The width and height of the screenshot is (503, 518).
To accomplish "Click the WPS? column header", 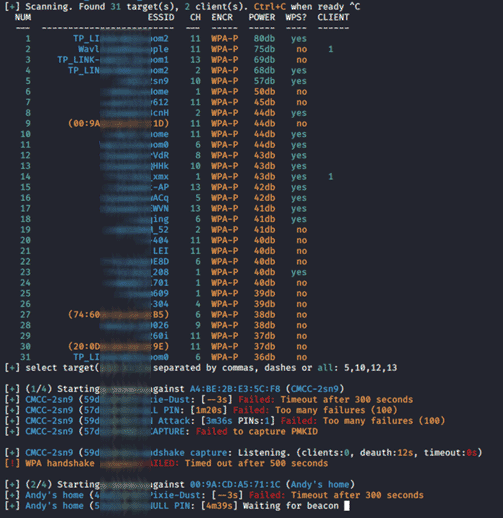I will coord(296,17).
